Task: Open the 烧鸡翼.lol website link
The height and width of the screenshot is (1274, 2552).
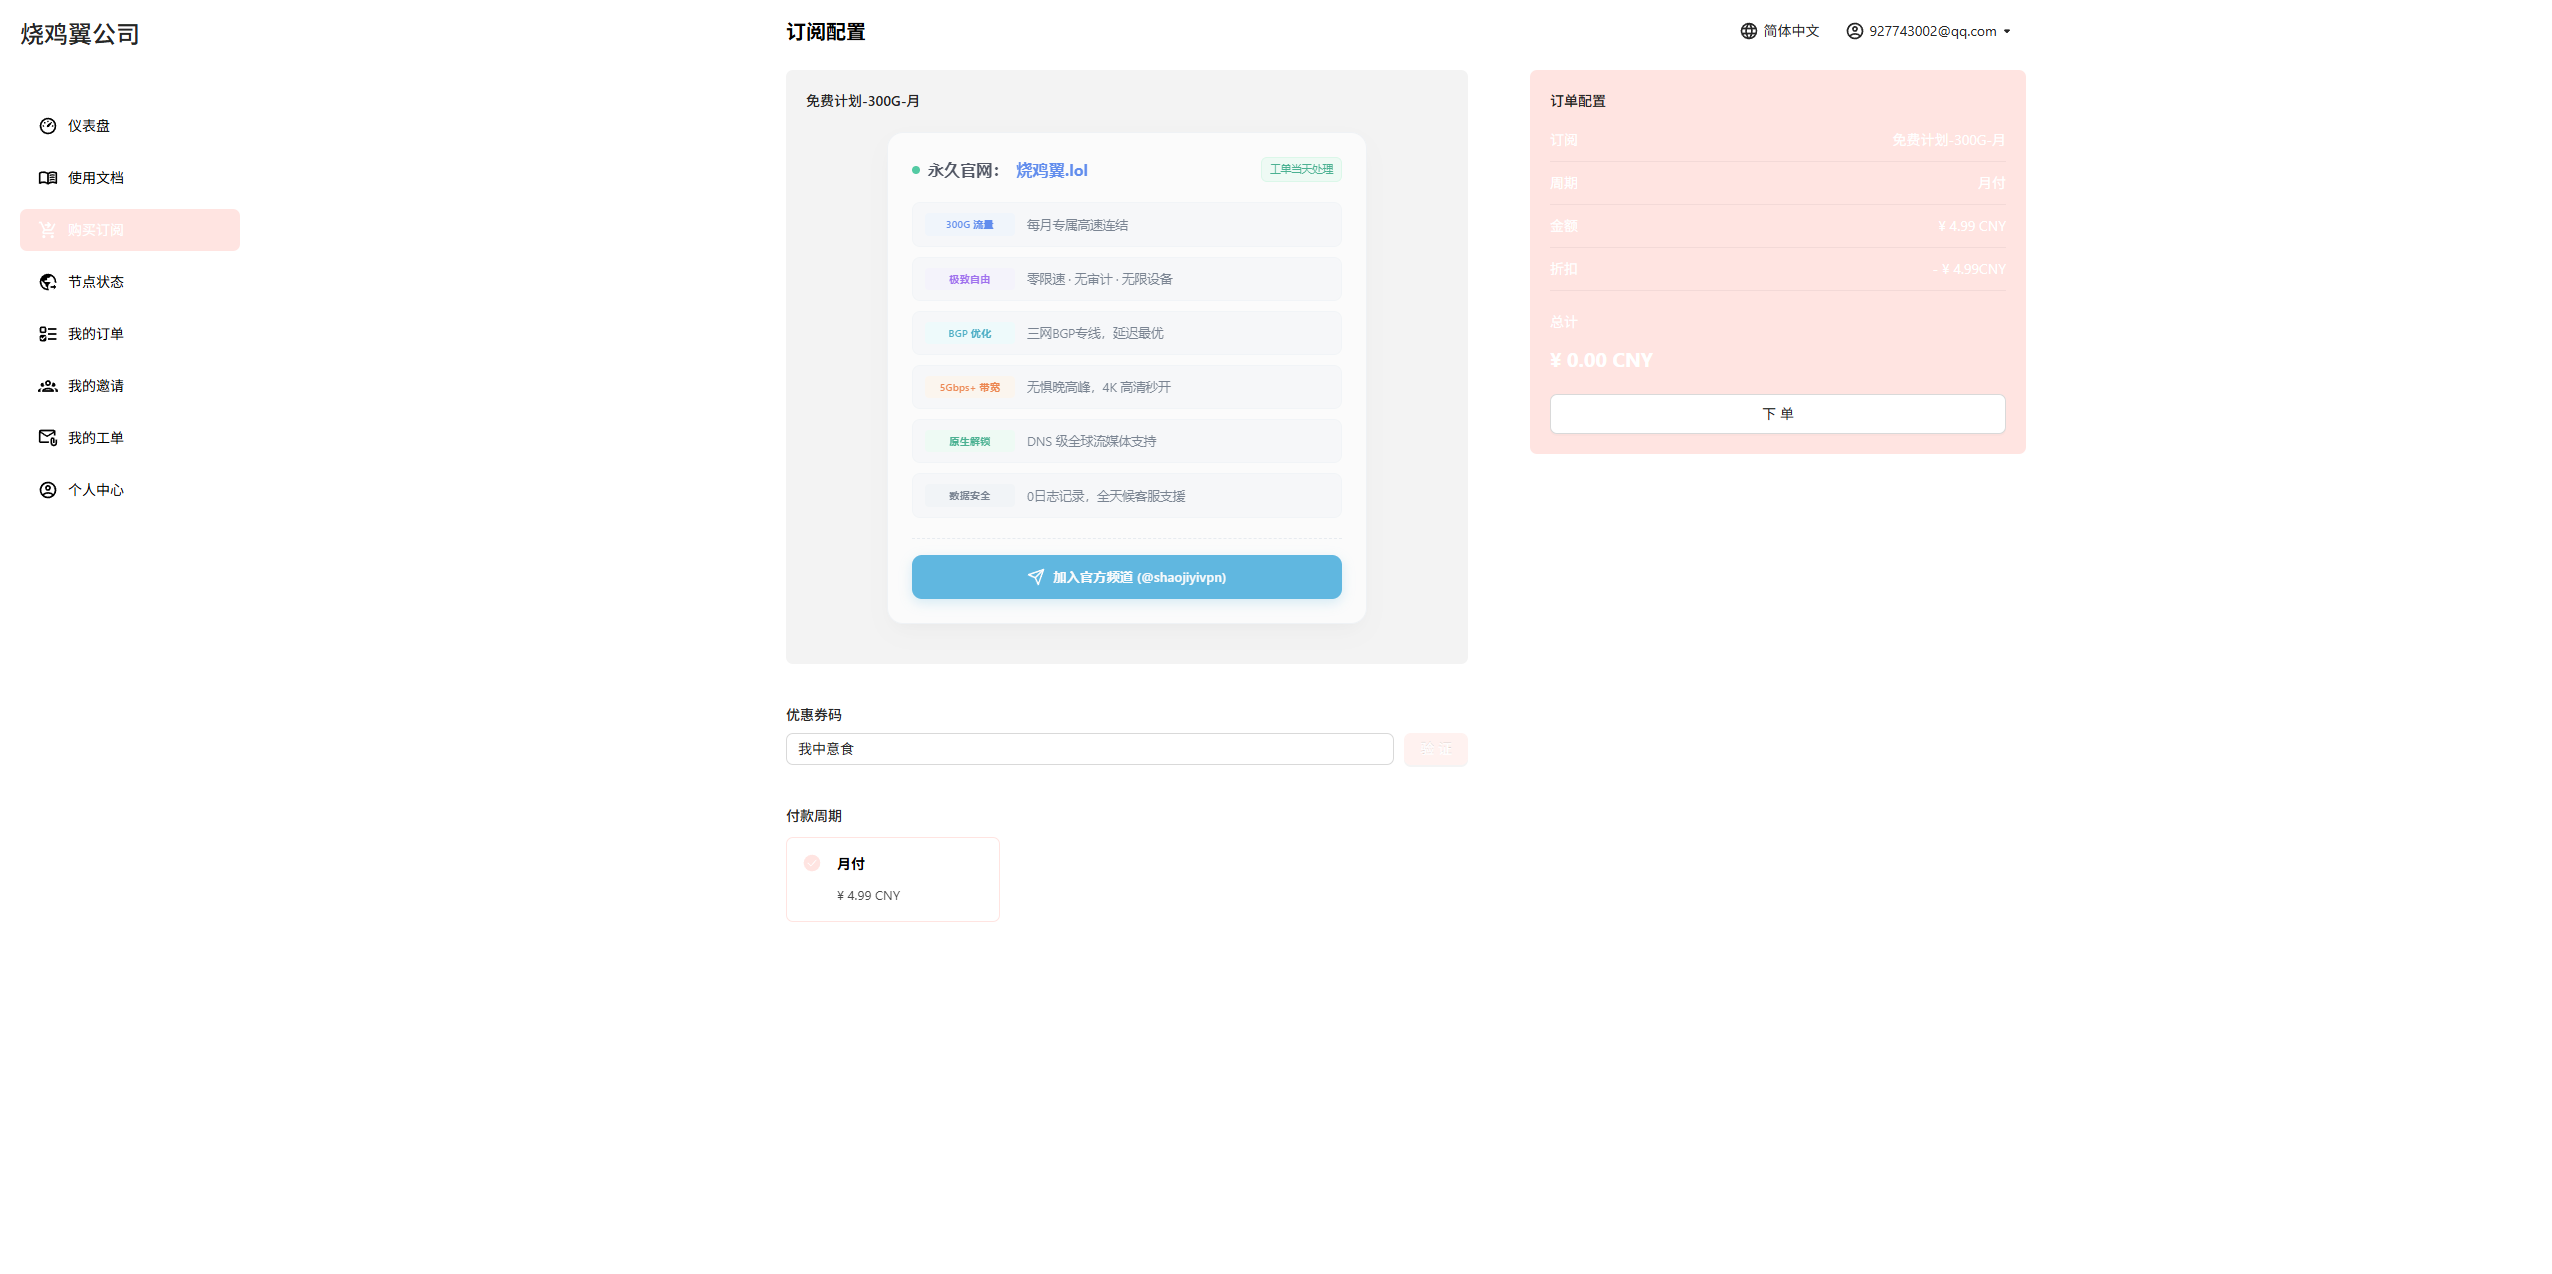Action: [1051, 170]
